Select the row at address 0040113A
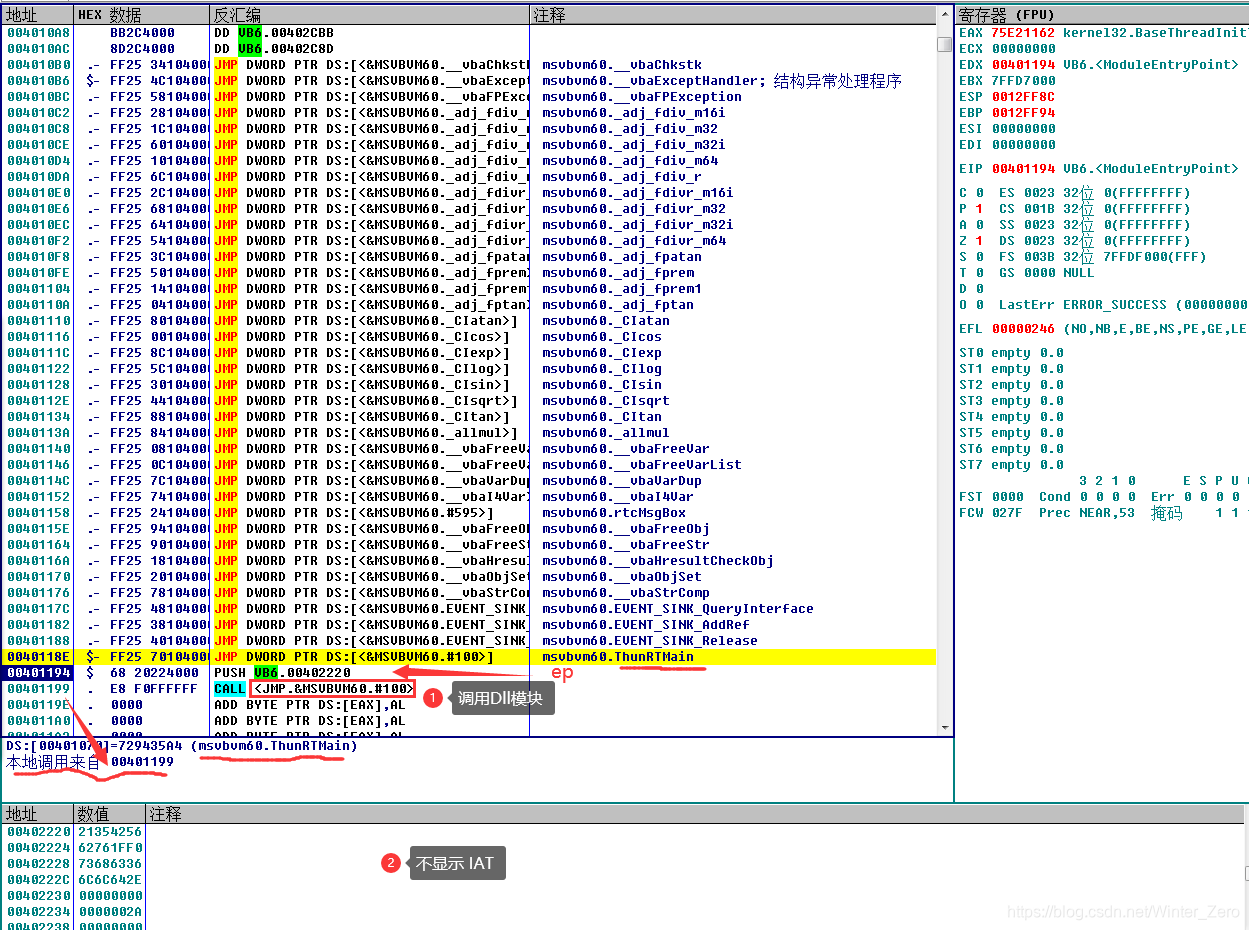Image resolution: width=1249 pixels, height=930 pixels. 468,433
